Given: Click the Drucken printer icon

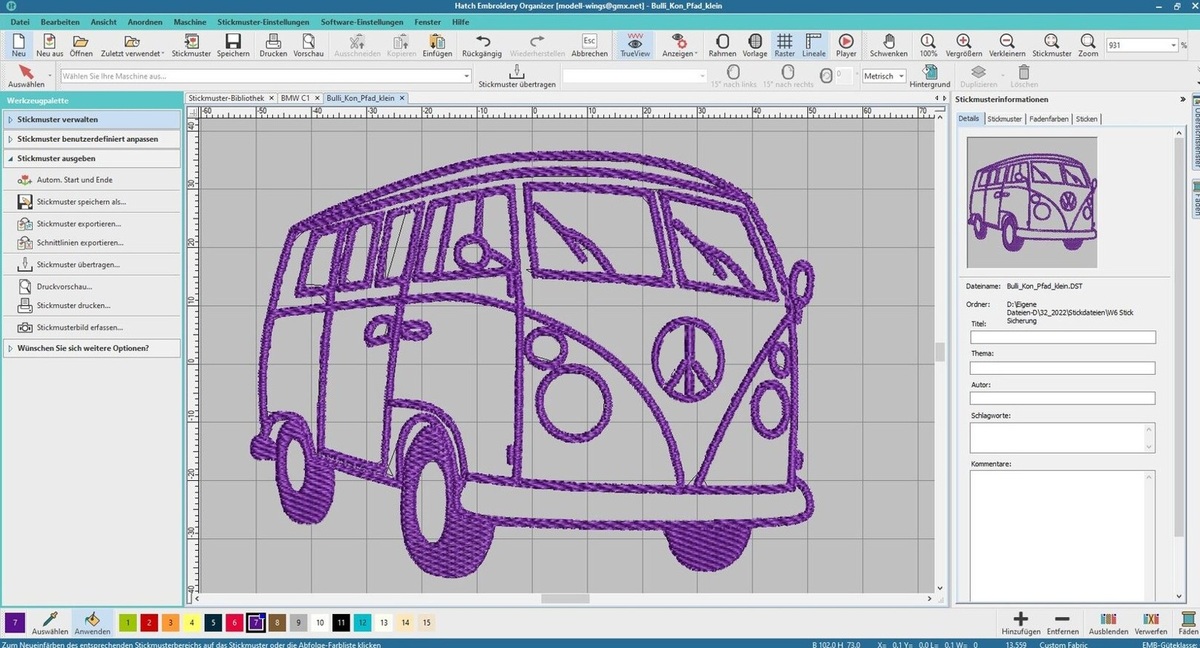Looking at the screenshot, I should 273,45.
